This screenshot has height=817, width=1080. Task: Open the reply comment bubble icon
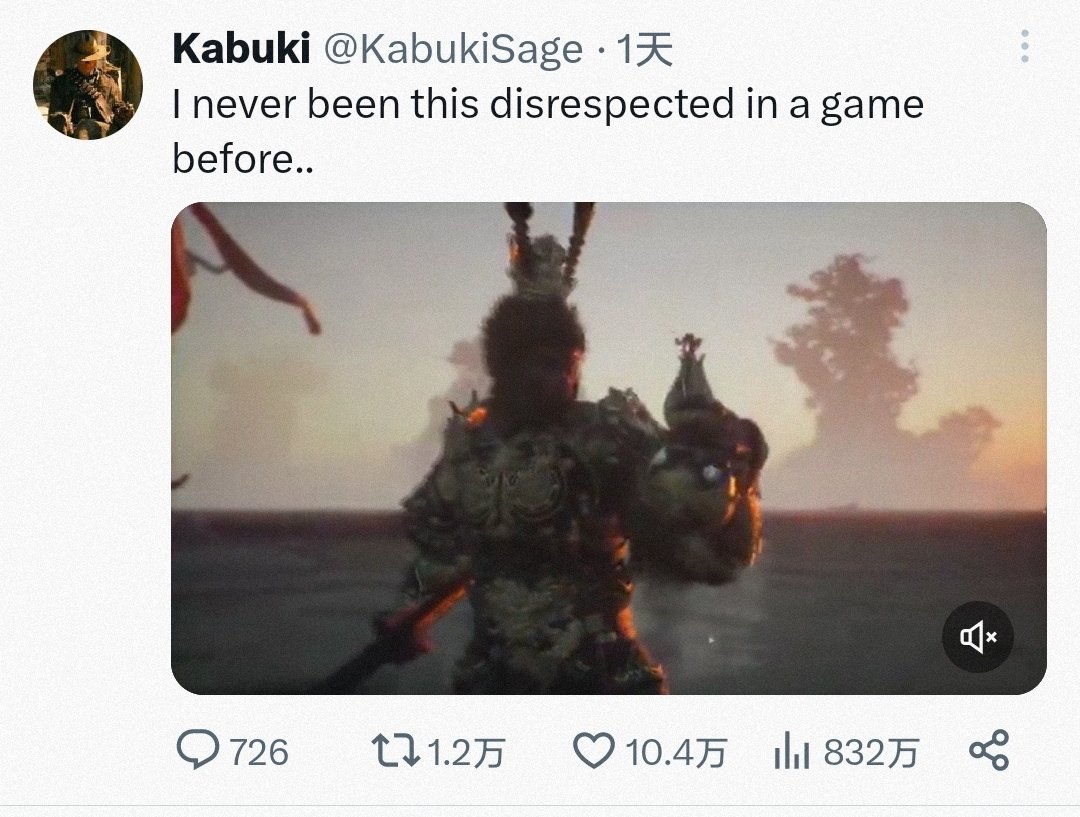click(x=198, y=750)
